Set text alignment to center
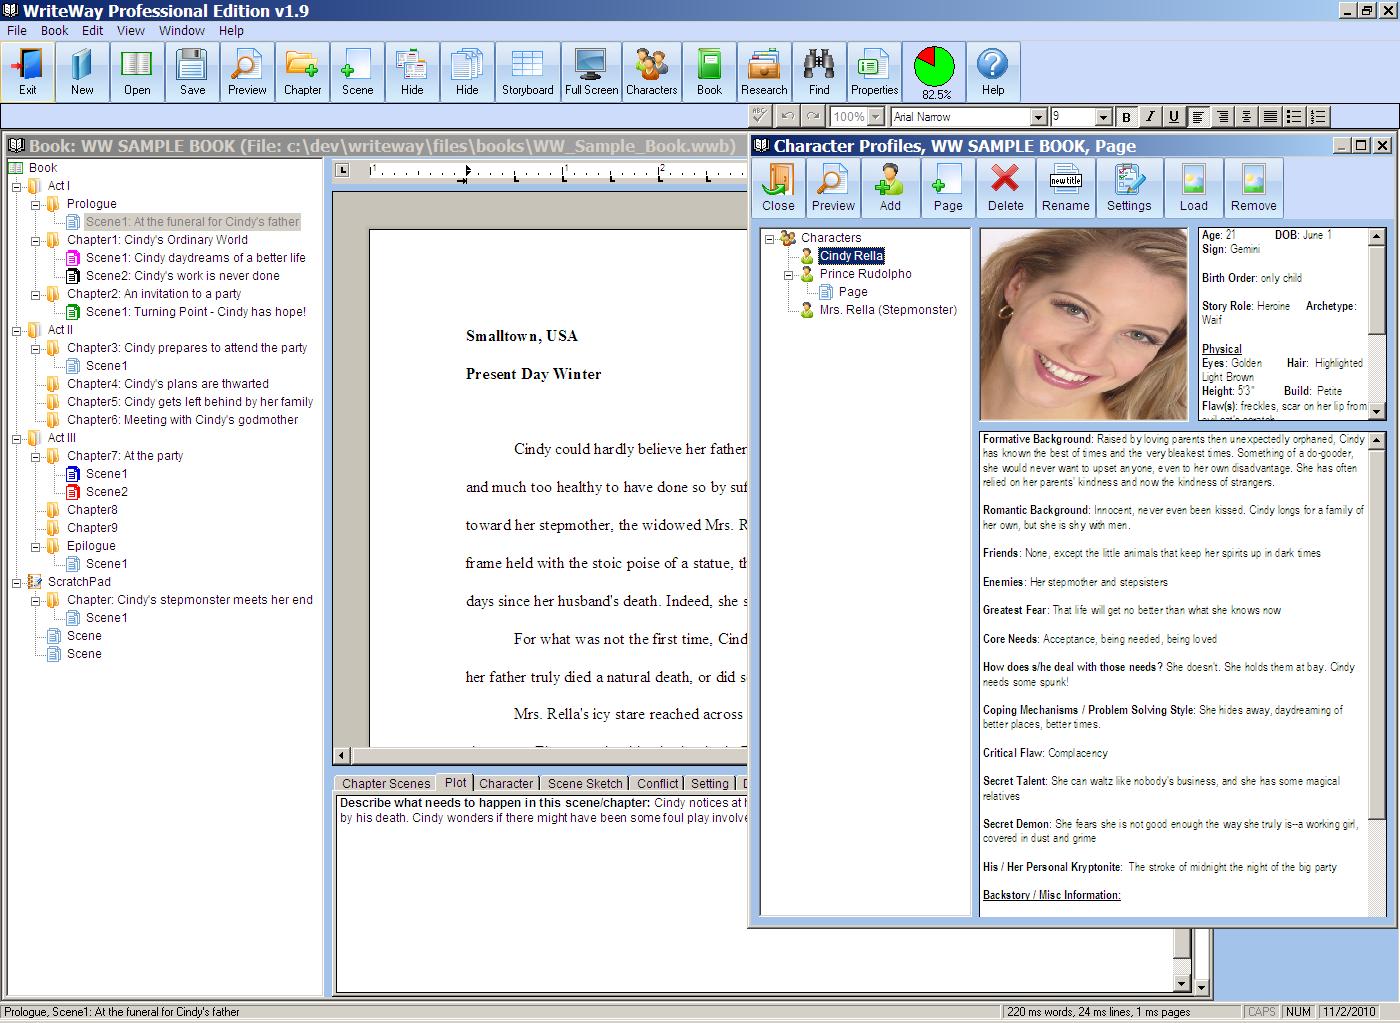The image size is (1400, 1023). [1246, 117]
